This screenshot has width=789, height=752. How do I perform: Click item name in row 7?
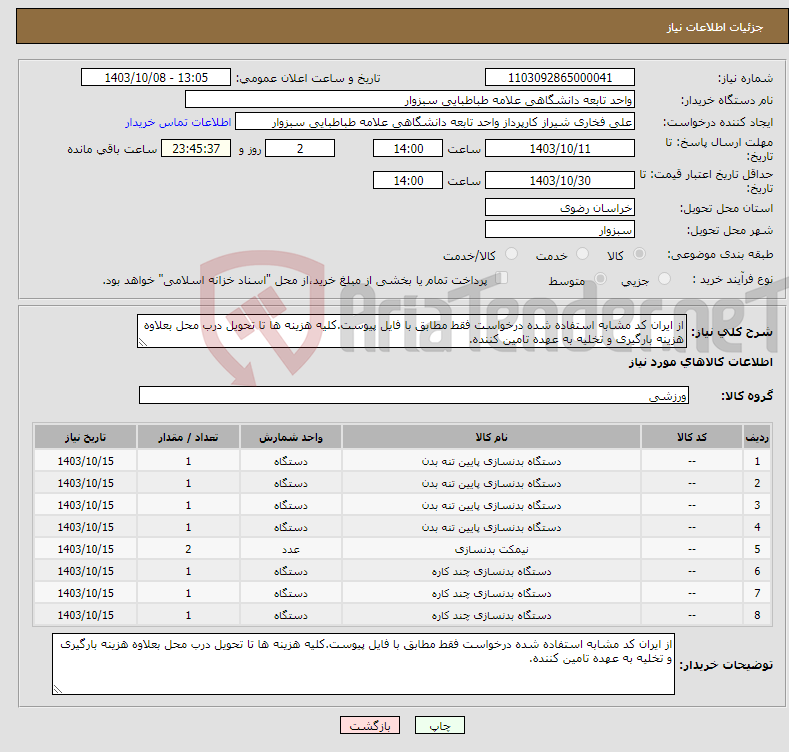tap(491, 593)
